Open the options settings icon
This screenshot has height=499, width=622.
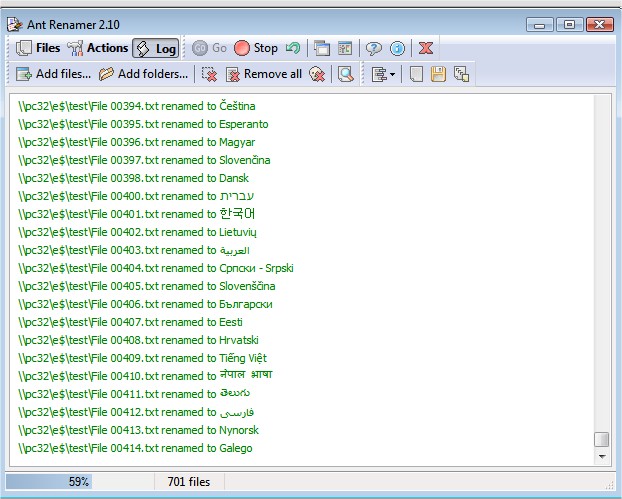tap(345, 48)
